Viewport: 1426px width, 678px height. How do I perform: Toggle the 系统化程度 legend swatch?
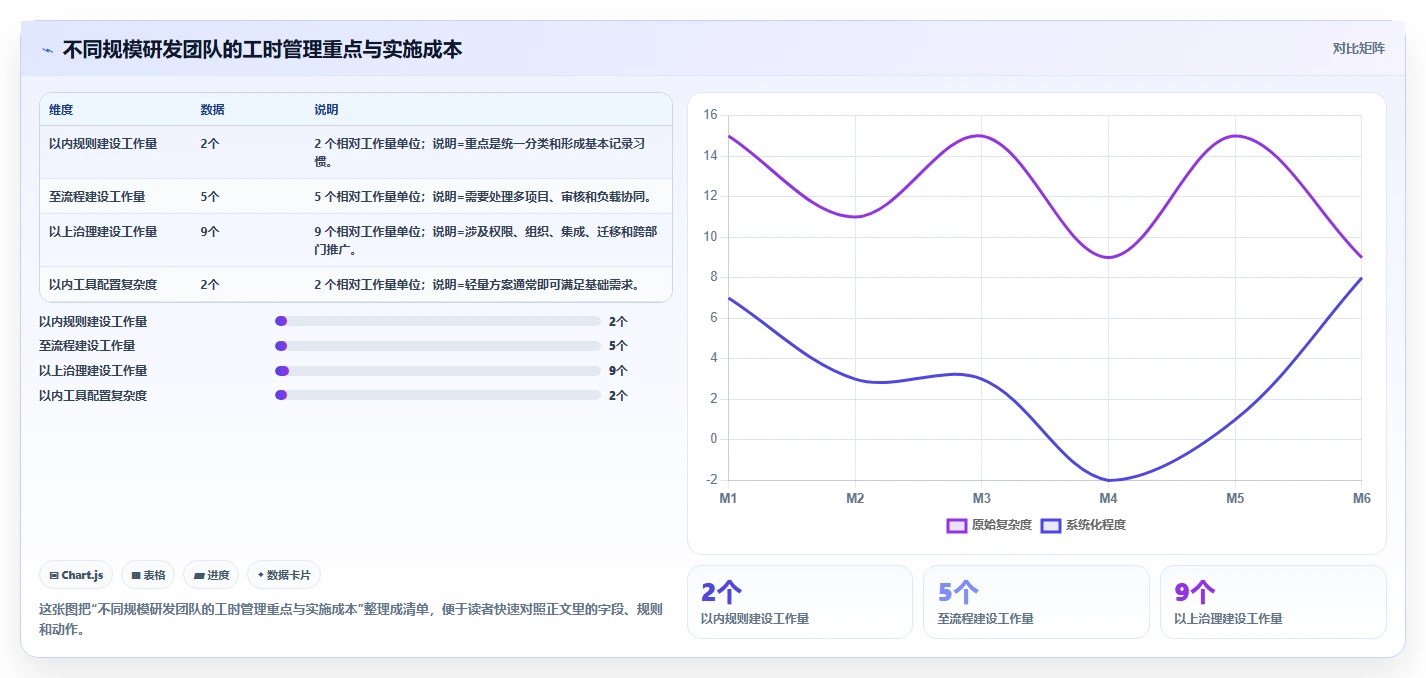click(x=1050, y=525)
